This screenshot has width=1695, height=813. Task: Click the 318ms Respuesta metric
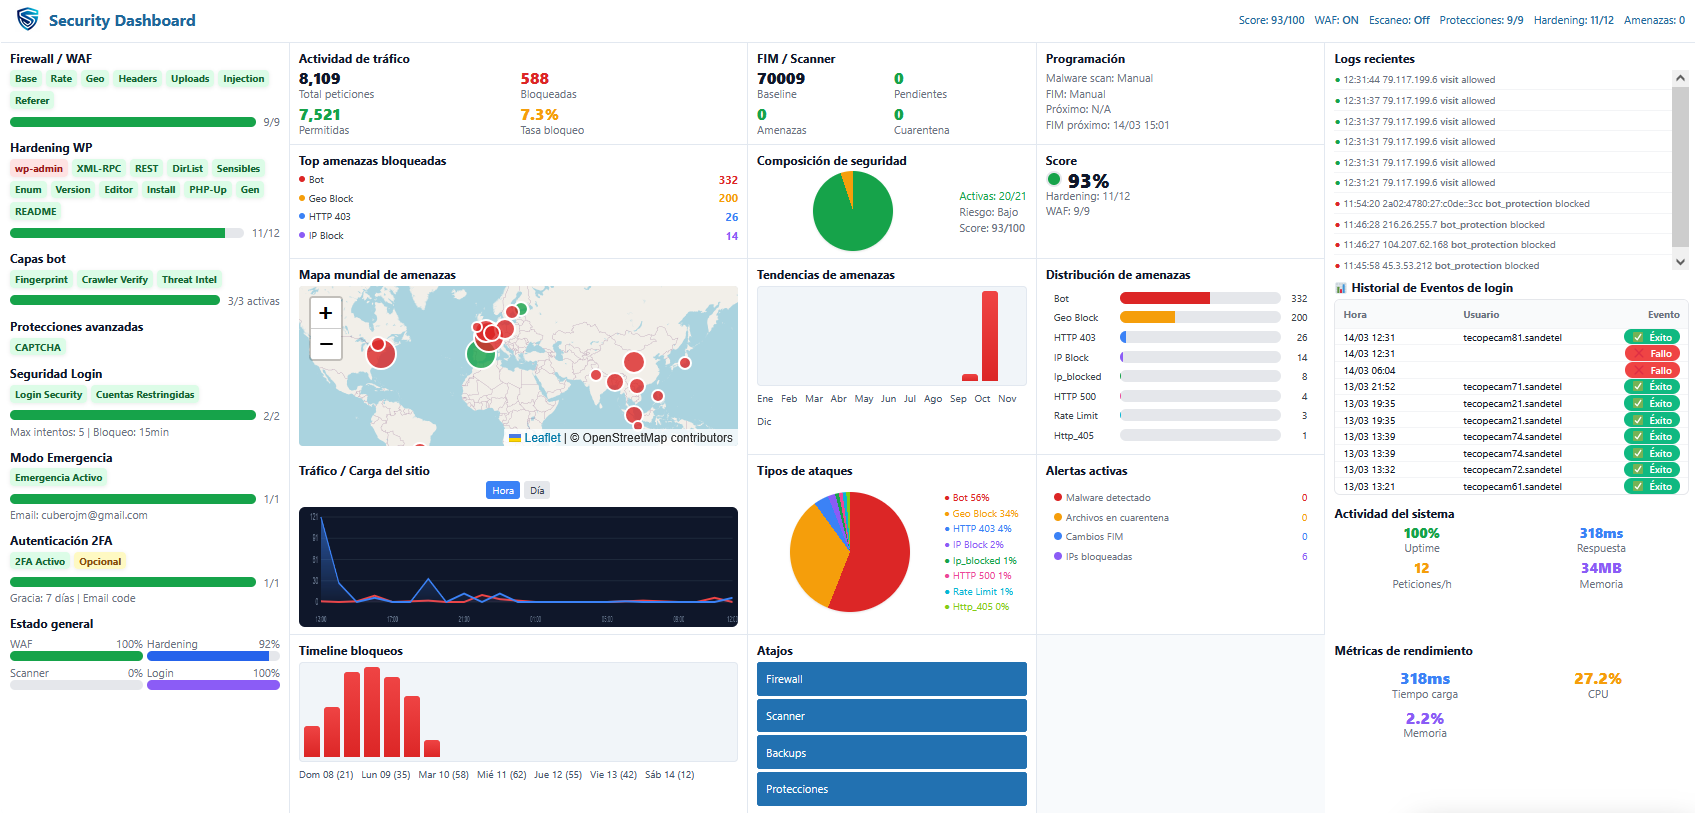tap(1601, 540)
